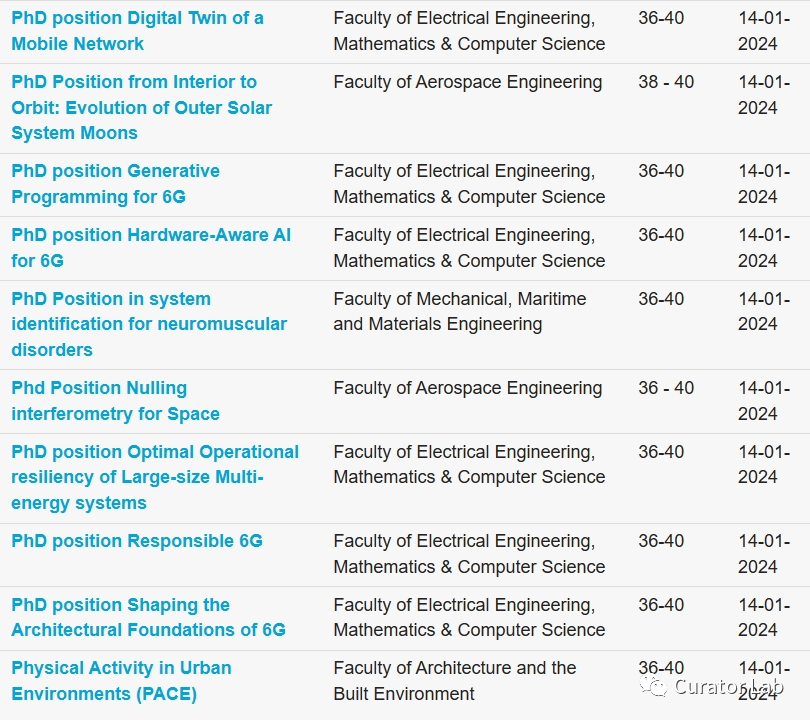
Task: Open PhD position Digital Twin of a Mobile Network
Action: [x=137, y=31]
